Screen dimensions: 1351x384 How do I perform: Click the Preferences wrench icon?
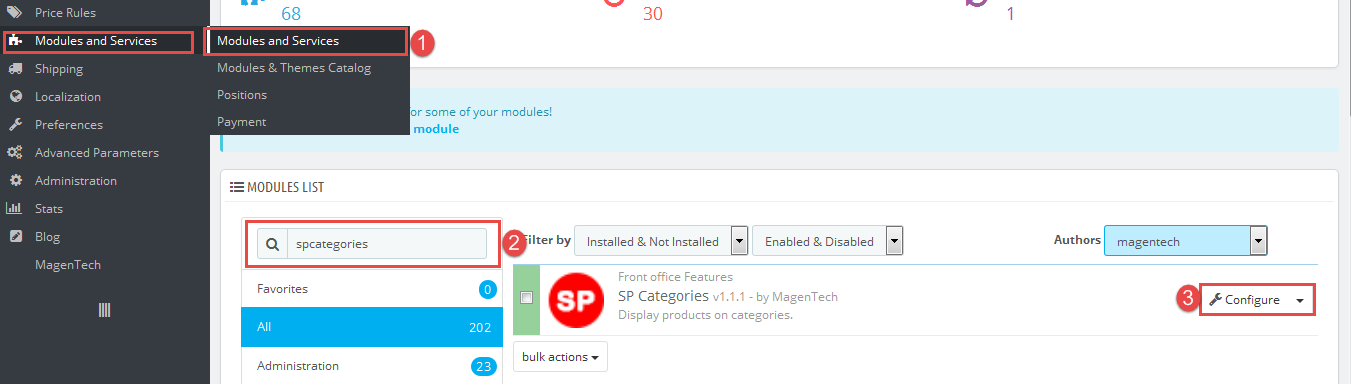[x=15, y=125]
